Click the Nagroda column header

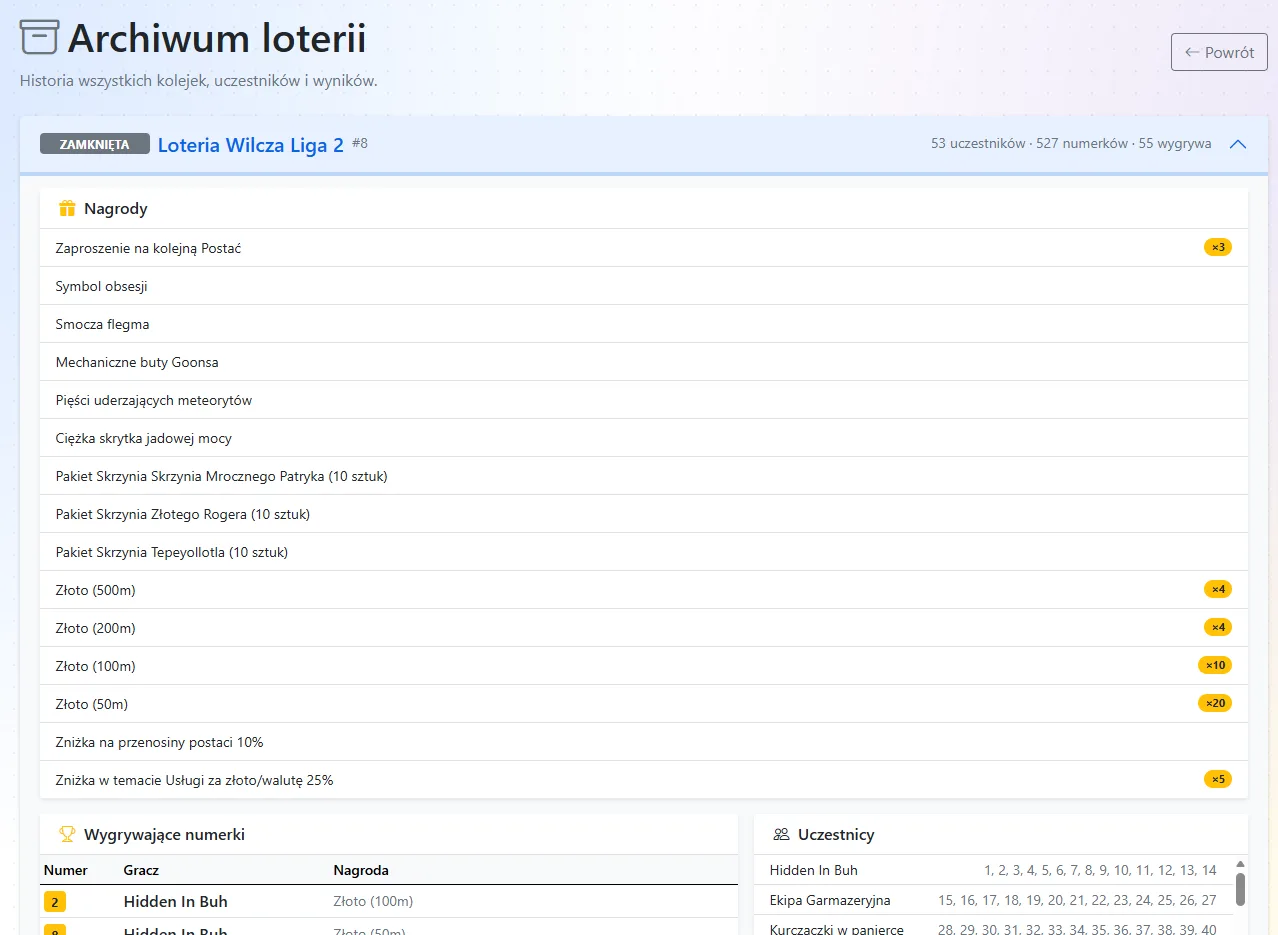(x=361, y=870)
